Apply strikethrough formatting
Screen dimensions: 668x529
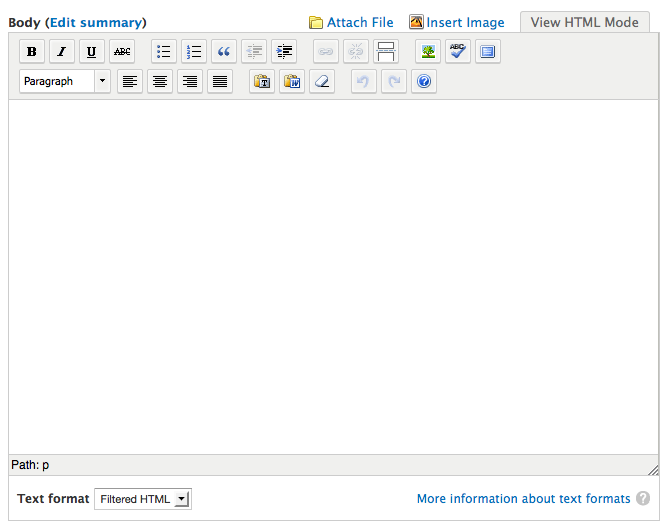[122, 52]
